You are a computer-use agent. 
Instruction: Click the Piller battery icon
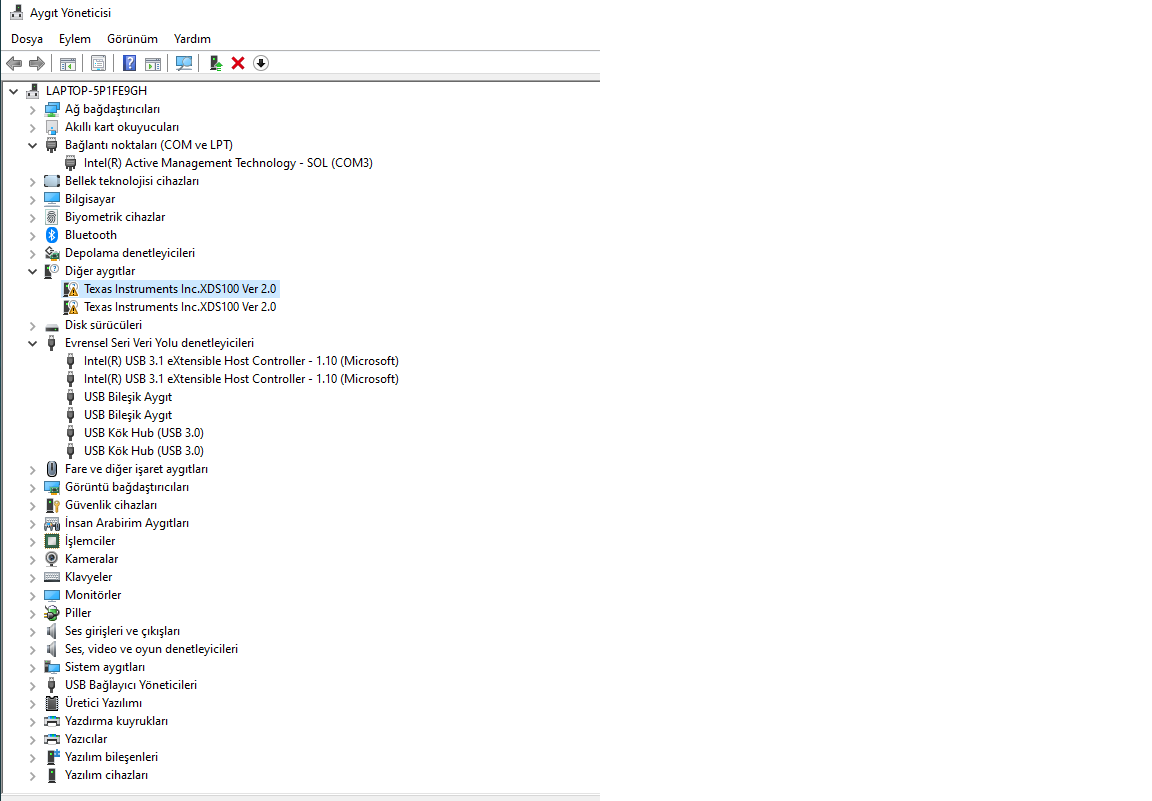click(51, 613)
